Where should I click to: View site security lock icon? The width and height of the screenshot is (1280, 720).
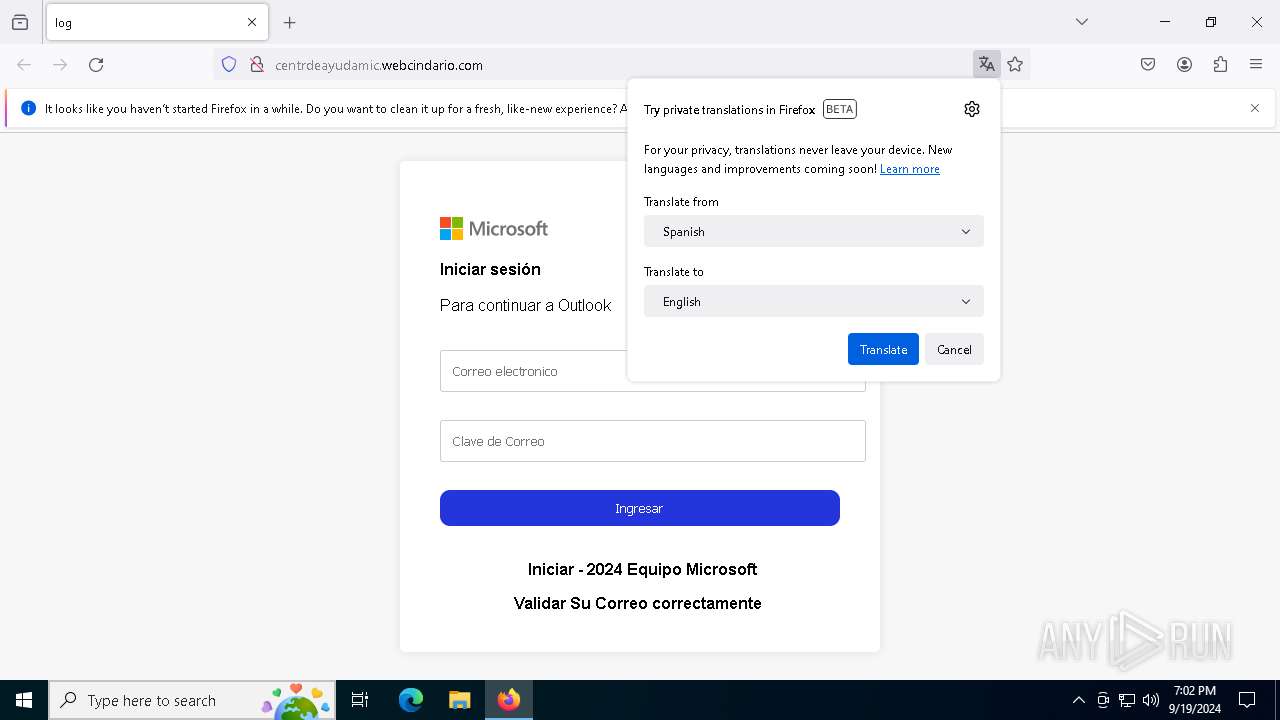tap(257, 65)
